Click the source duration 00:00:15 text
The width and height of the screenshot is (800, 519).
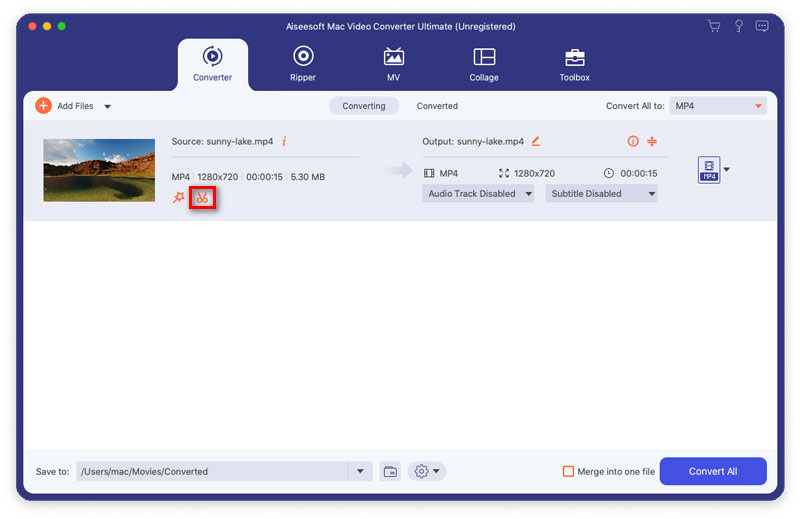point(264,177)
